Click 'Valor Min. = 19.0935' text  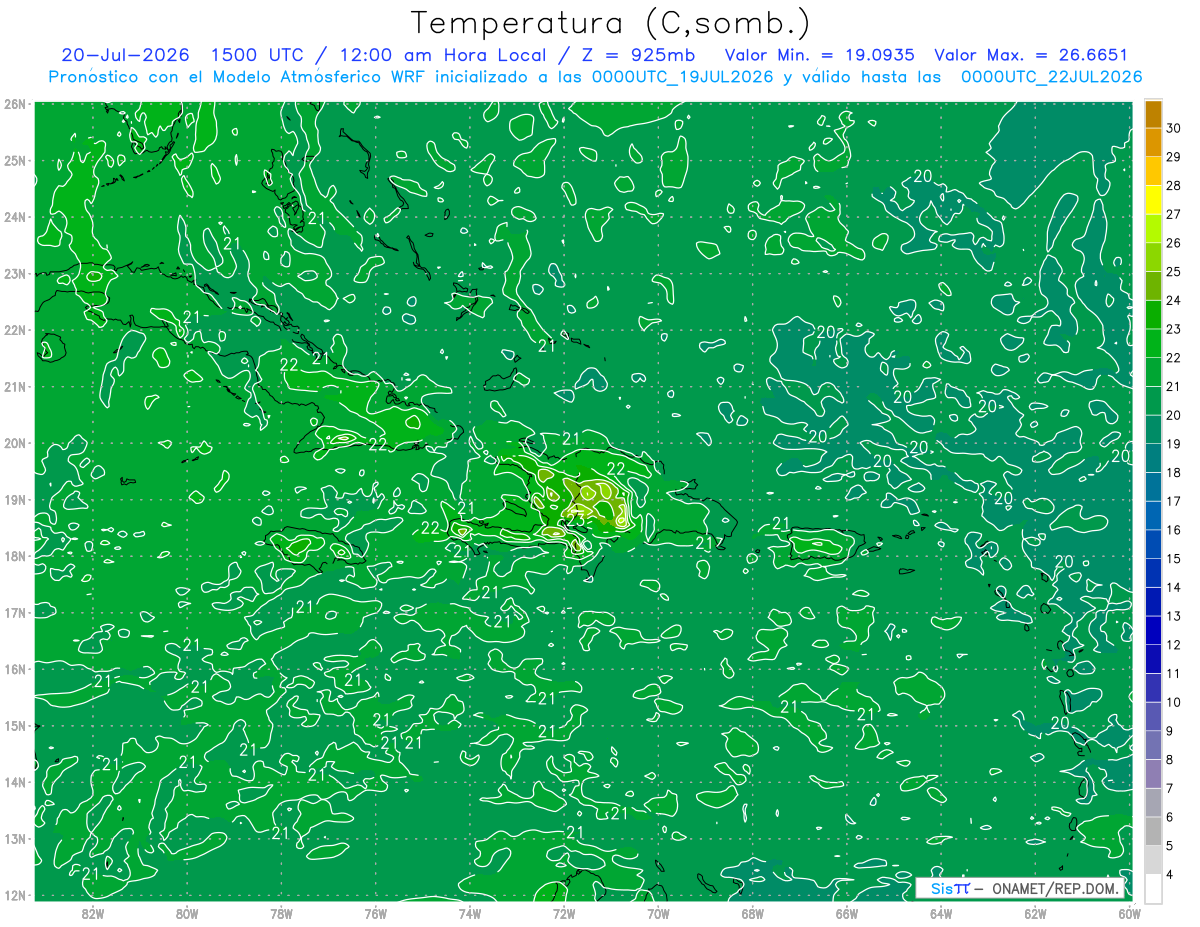[820, 55]
